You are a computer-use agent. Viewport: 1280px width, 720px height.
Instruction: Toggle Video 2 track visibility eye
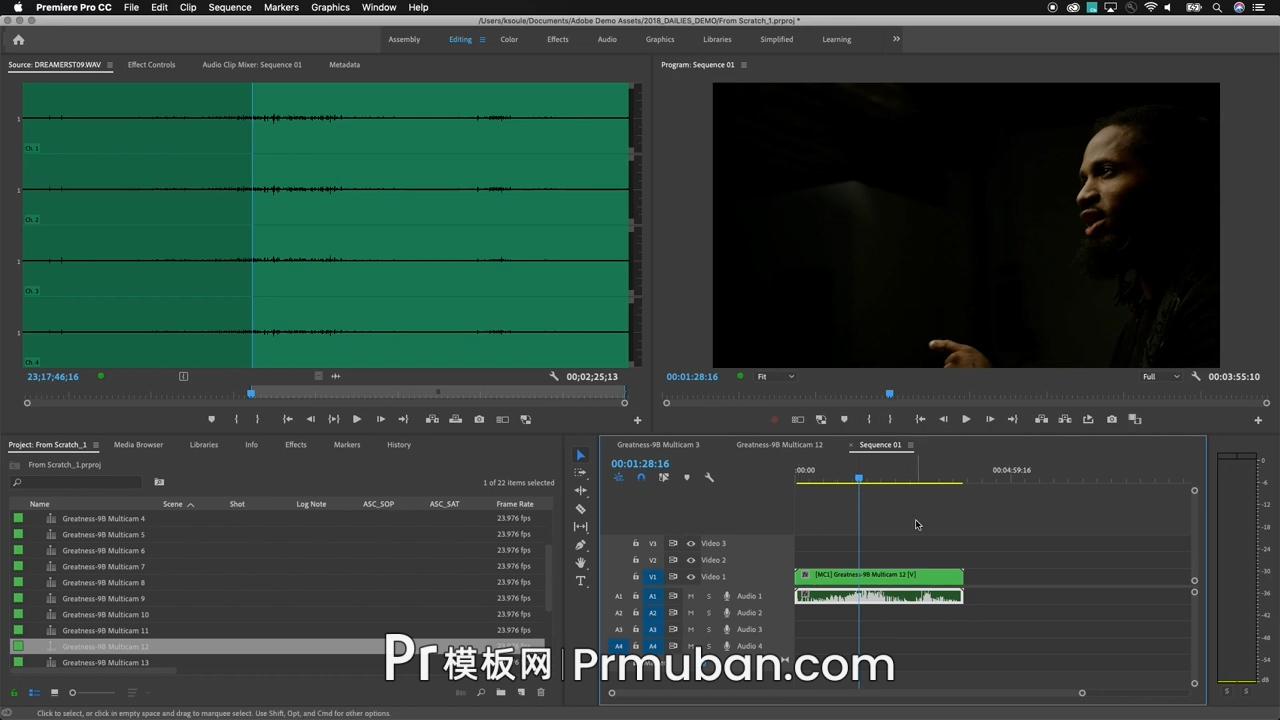point(690,560)
